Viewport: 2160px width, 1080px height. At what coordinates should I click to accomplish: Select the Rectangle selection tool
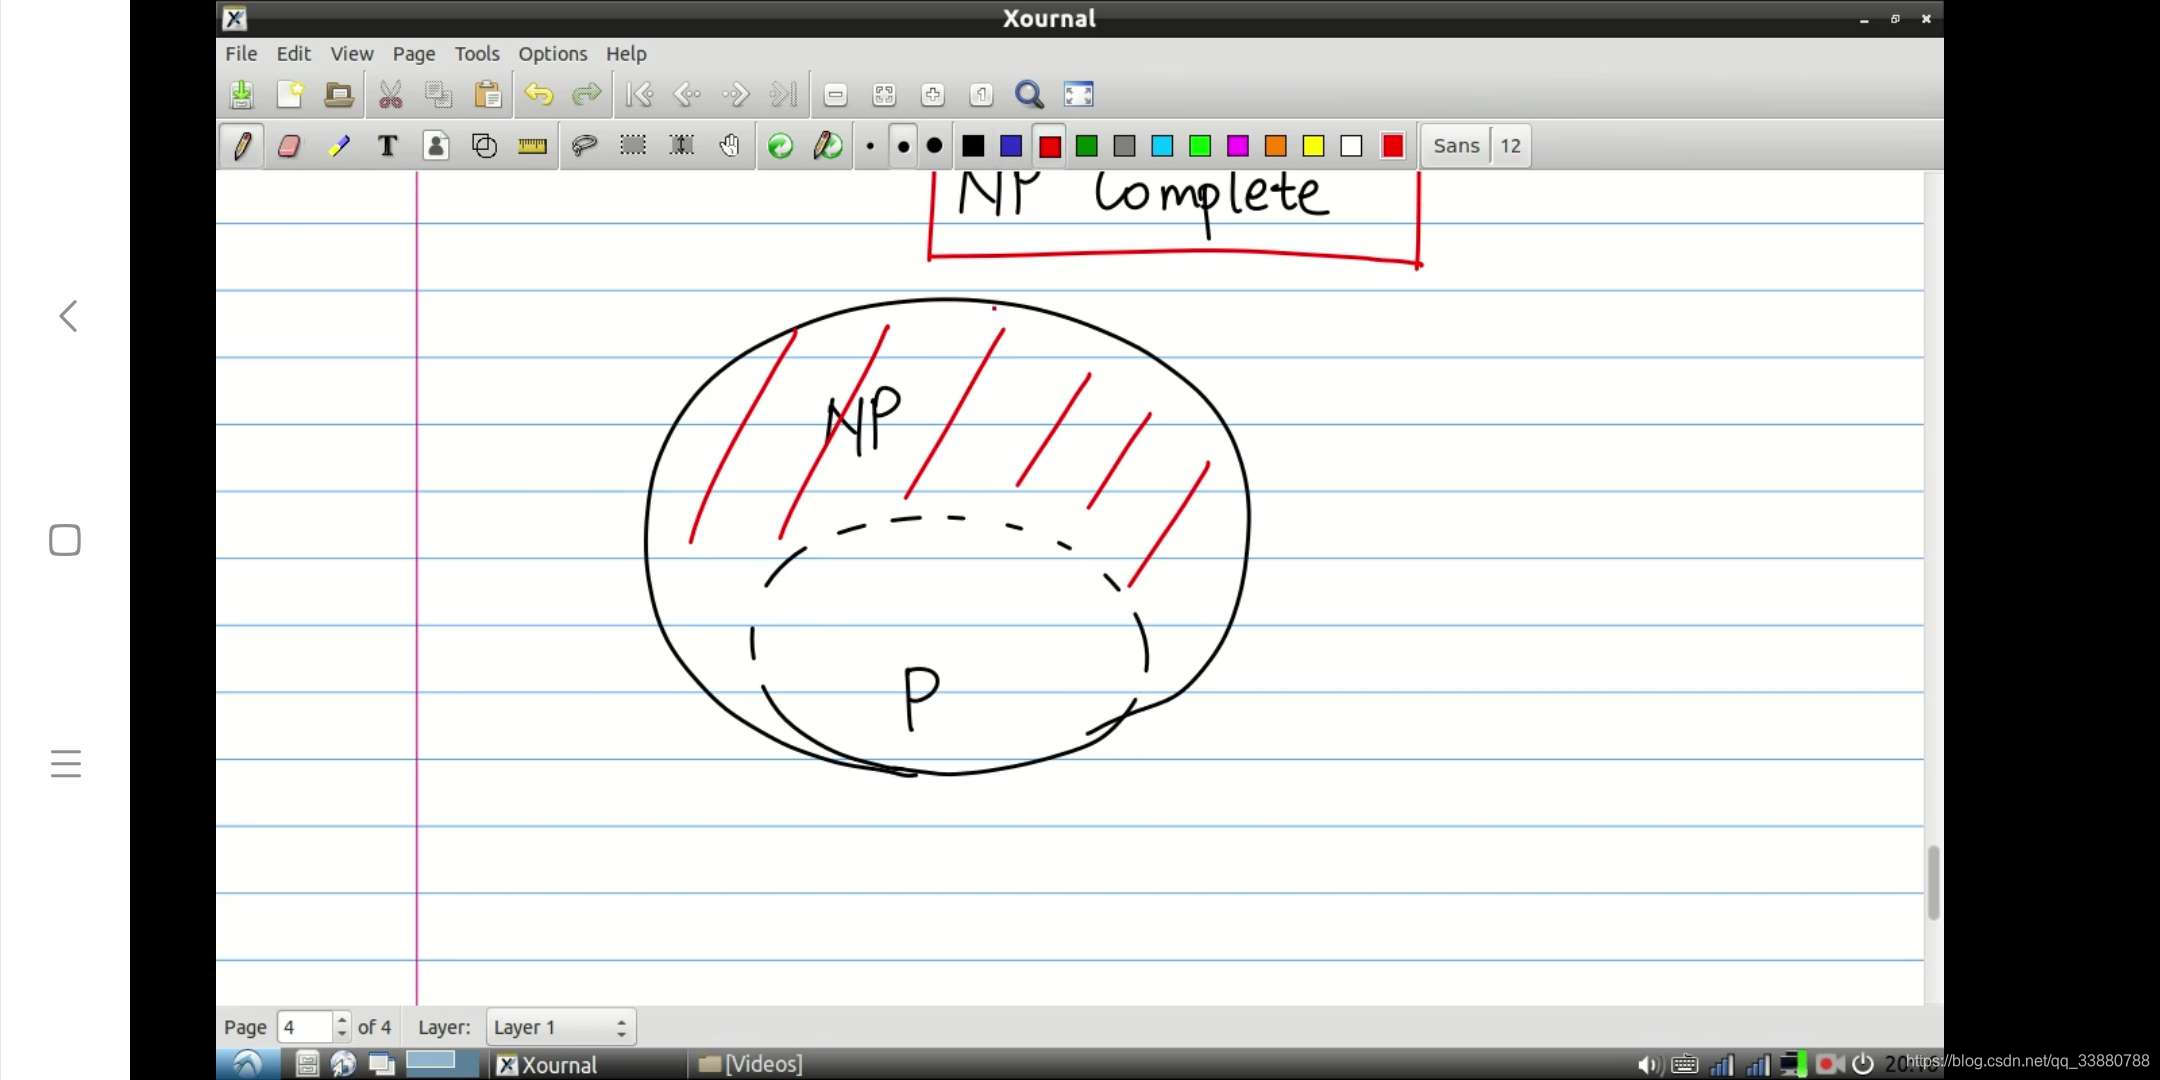[x=633, y=146]
